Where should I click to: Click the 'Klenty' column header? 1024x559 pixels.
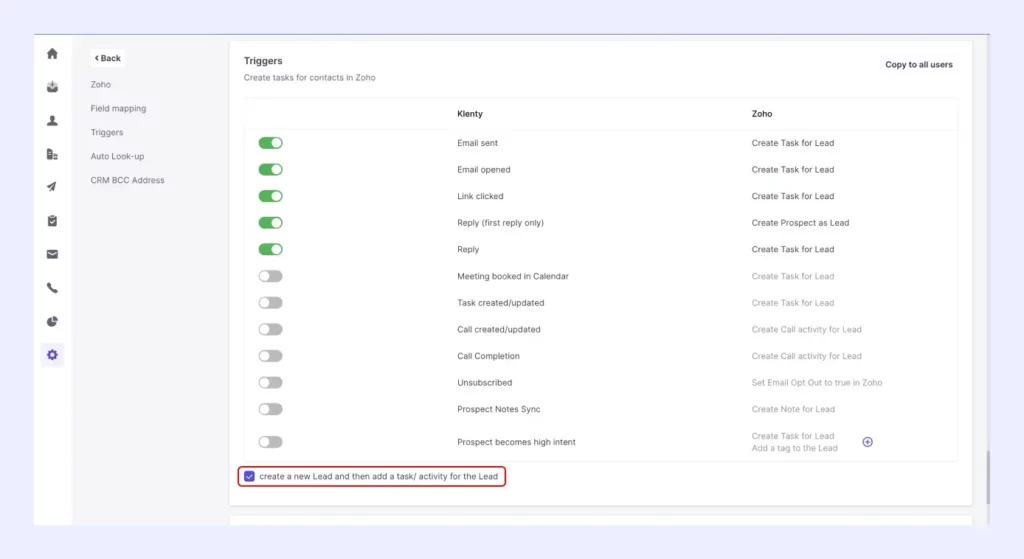click(470, 114)
